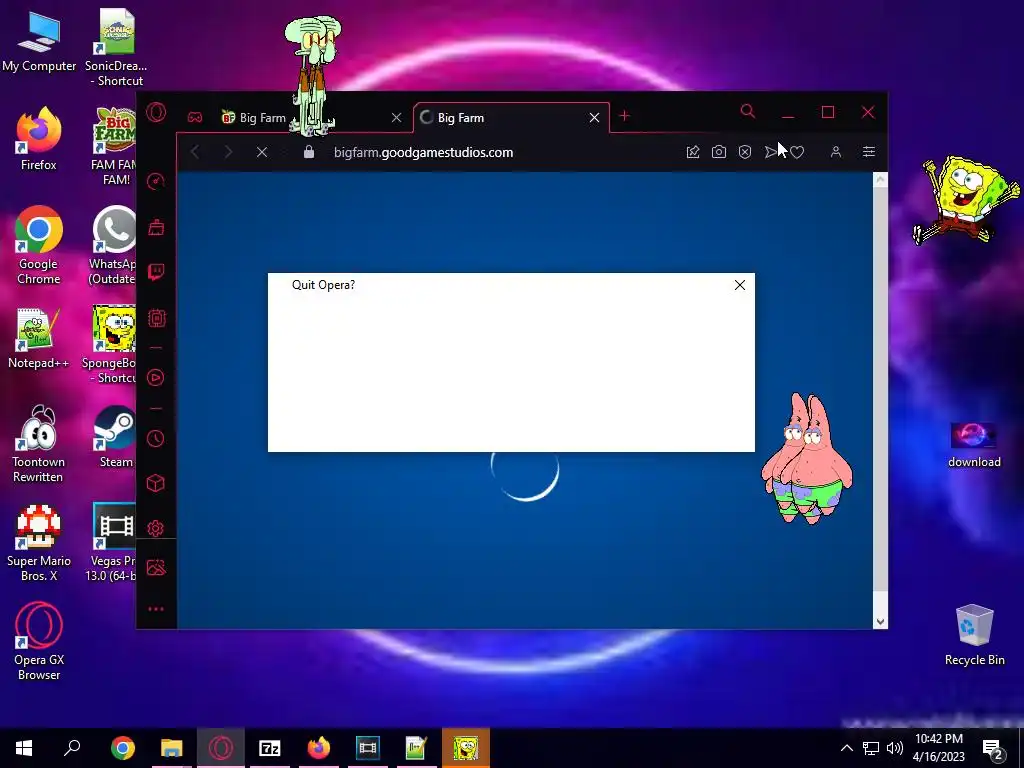
Task: Open 7-Zip from the taskbar
Action: (270, 748)
